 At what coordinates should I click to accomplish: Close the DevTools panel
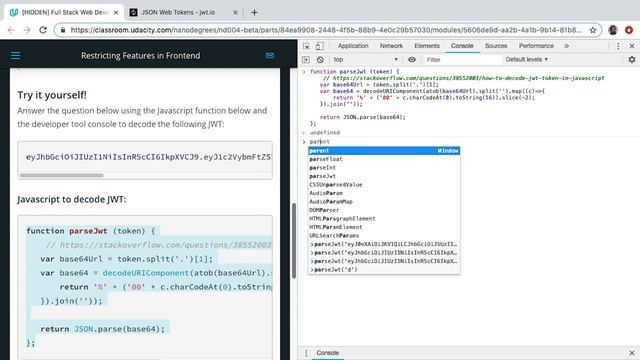[x=632, y=46]
